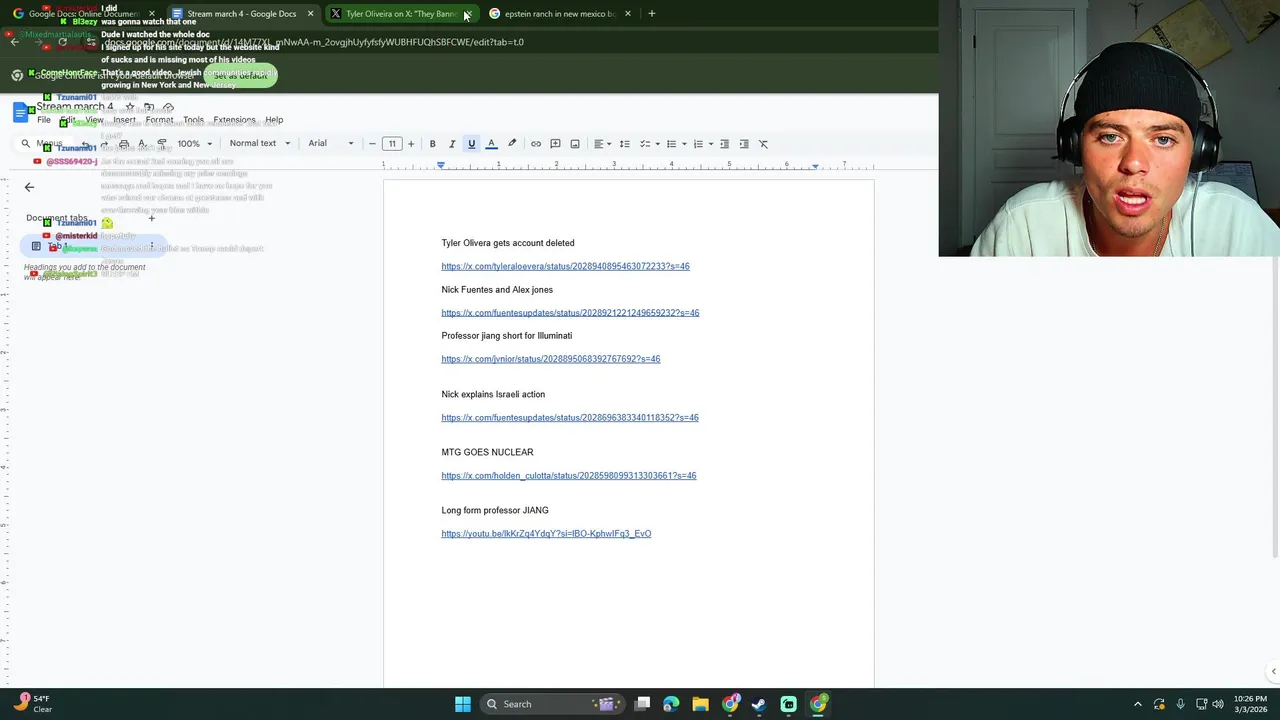This screenshot has width=1280, height=720.
Task: Decrease font size with the minus button
Action: [x=372, y=144]
